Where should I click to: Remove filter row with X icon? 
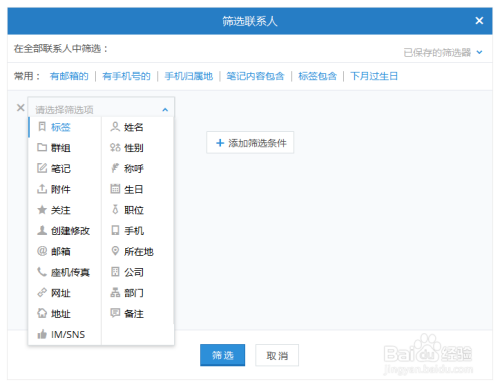coord(21,108)
